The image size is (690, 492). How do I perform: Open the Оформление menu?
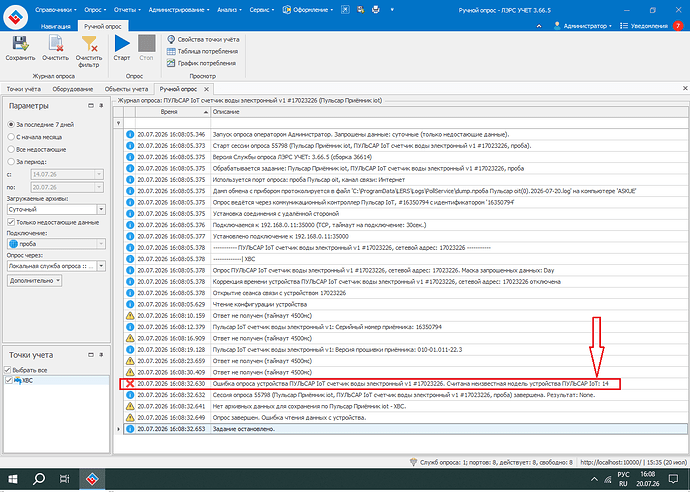308,10
